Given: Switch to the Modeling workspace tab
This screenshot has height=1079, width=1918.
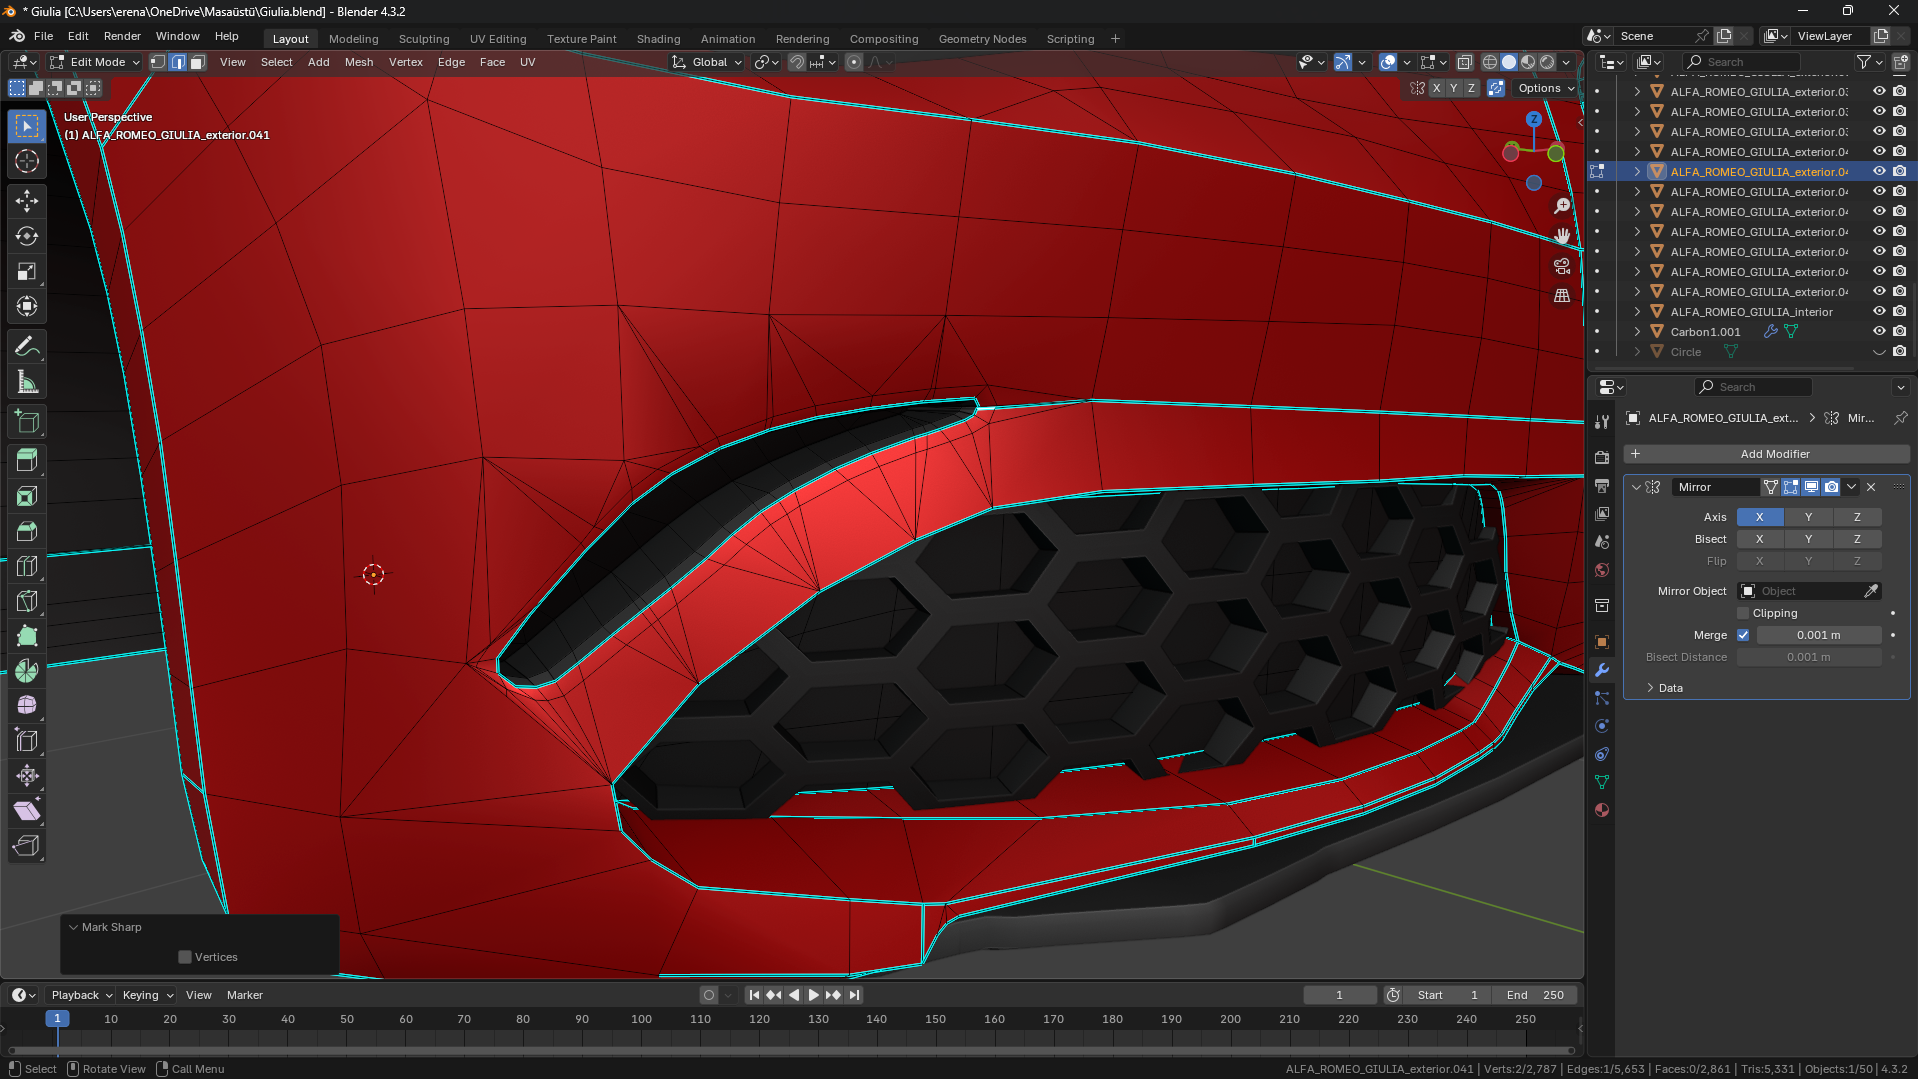Looking at the screenshot, I should coord(354,39).
